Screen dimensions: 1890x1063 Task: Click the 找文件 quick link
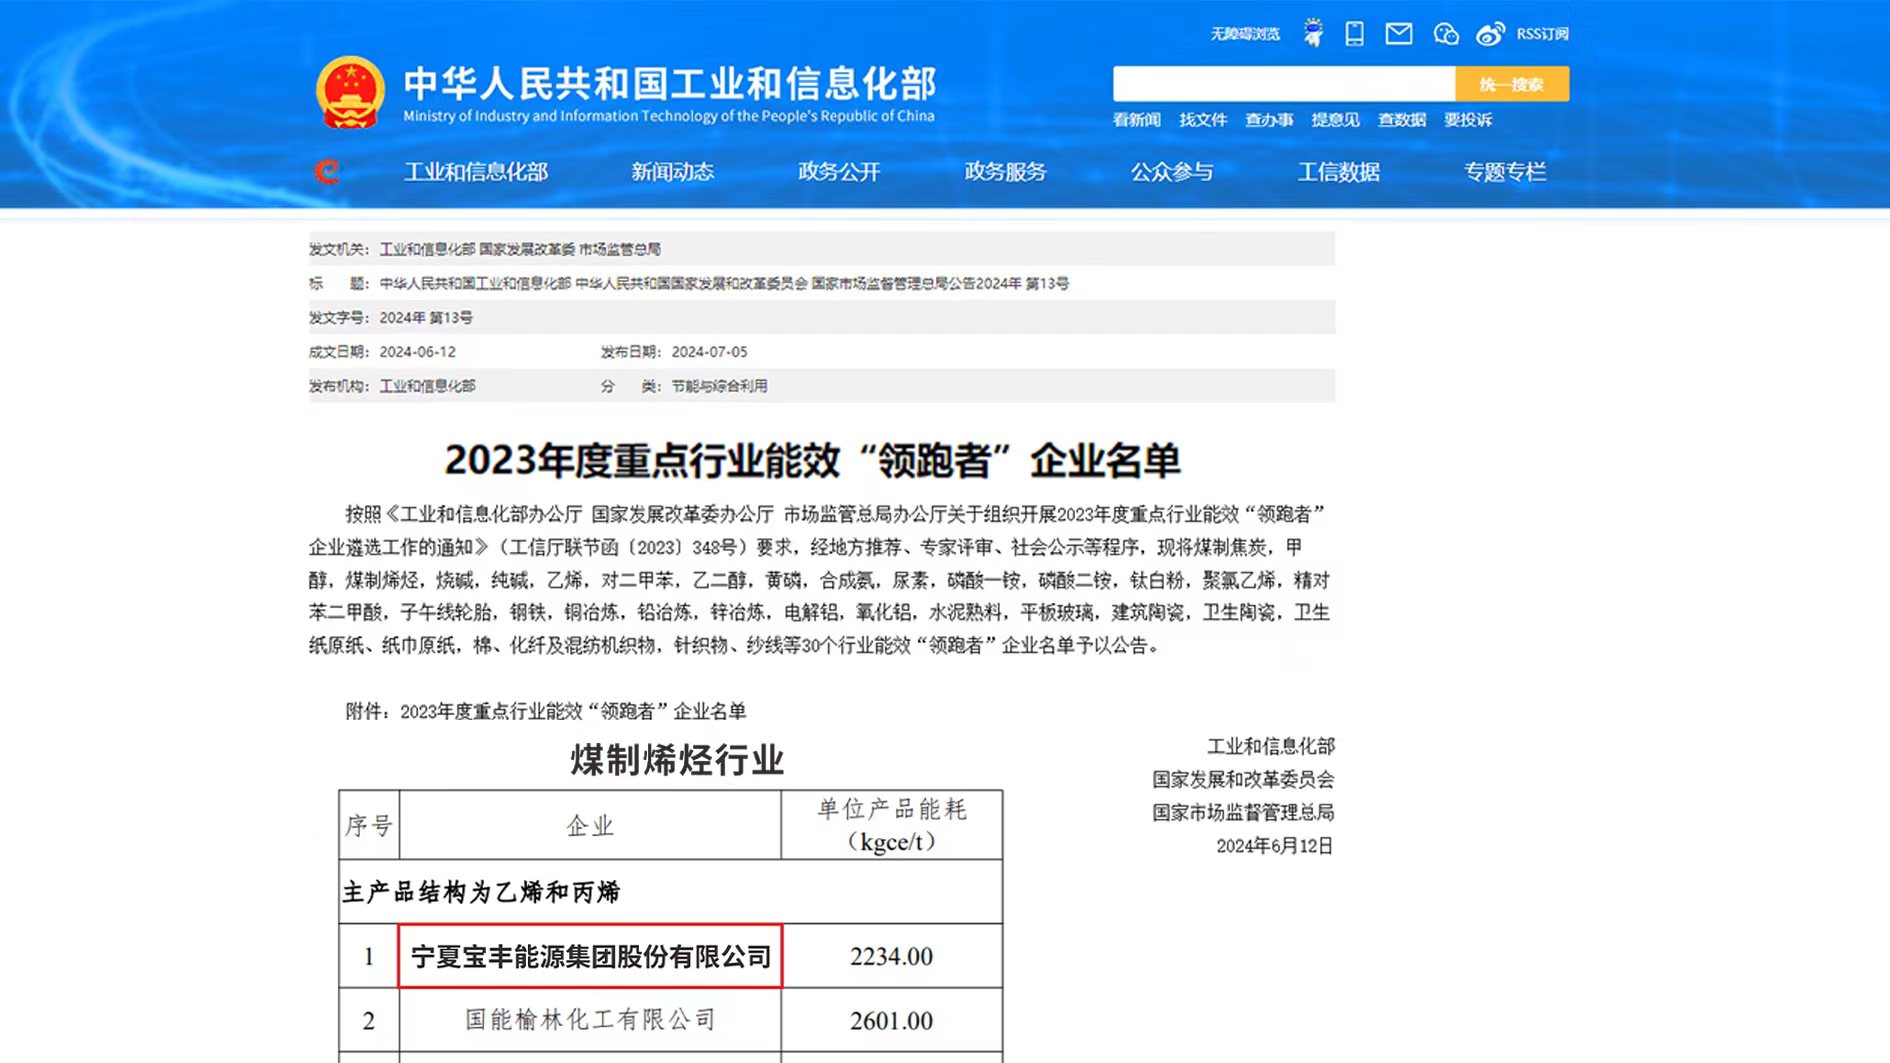point(1202,120)
